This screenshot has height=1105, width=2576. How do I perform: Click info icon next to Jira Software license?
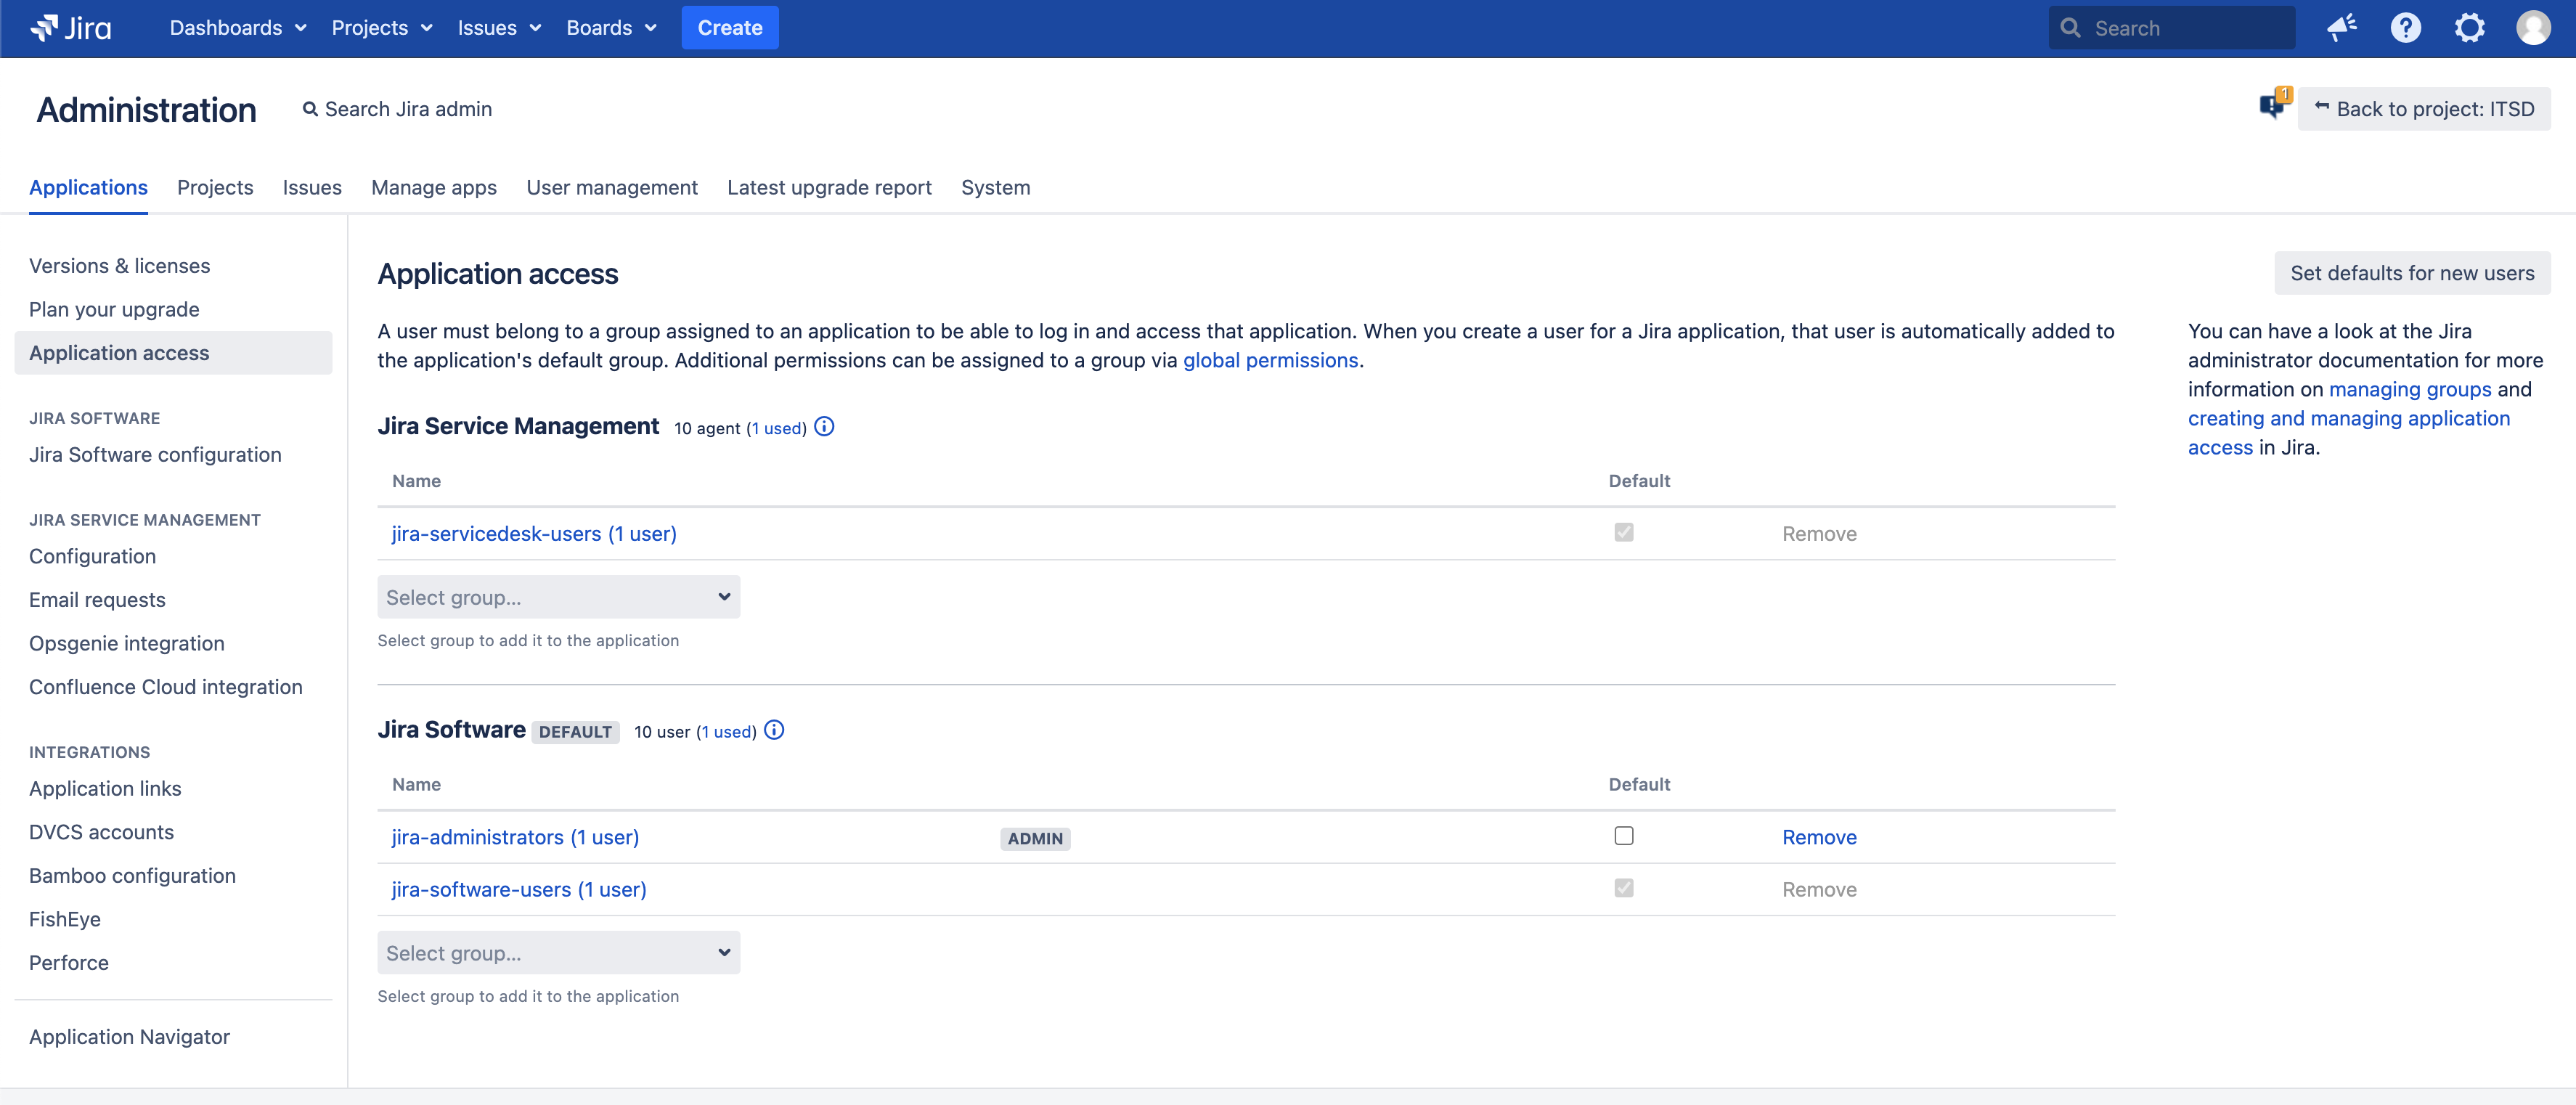[x=774, y=731]
